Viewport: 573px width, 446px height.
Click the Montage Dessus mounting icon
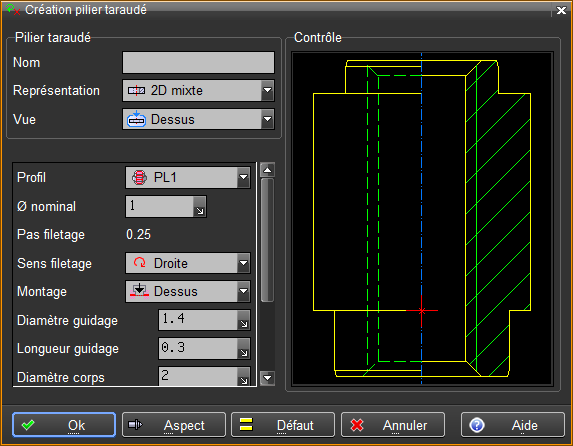coord(139,291)
